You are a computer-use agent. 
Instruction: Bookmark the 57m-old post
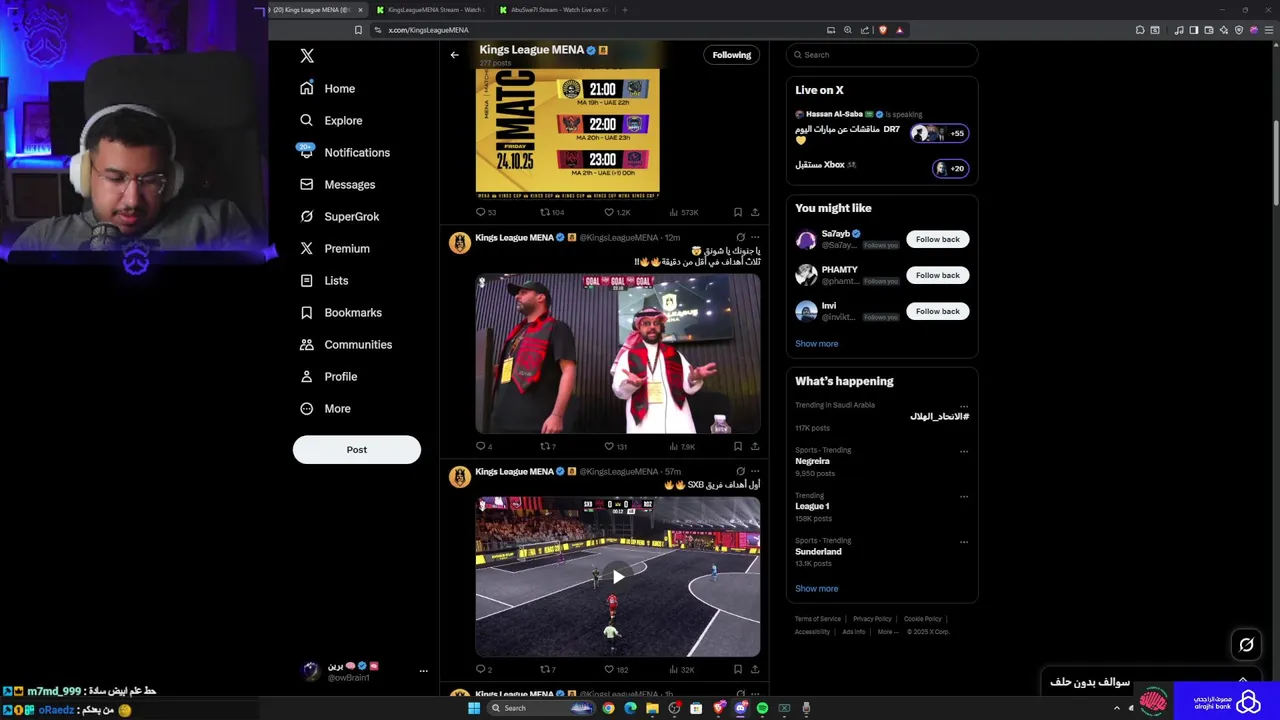point(738,669)
